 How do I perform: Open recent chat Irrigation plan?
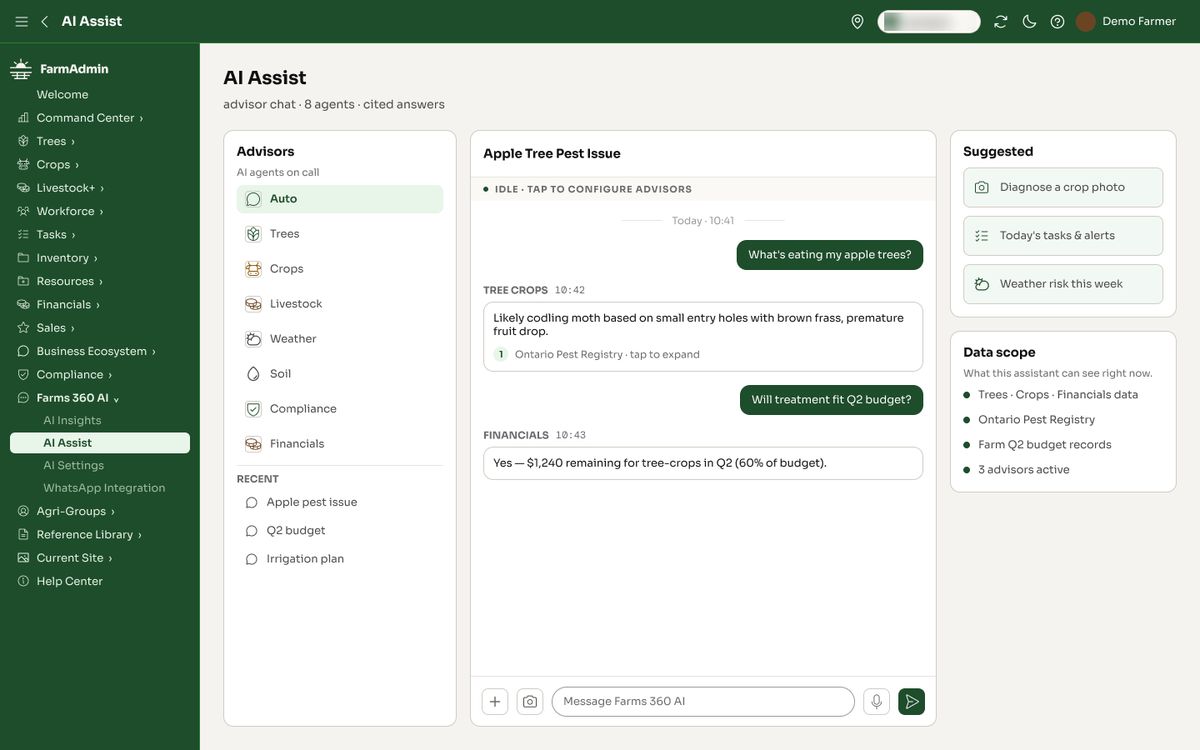tap(340, 559)
